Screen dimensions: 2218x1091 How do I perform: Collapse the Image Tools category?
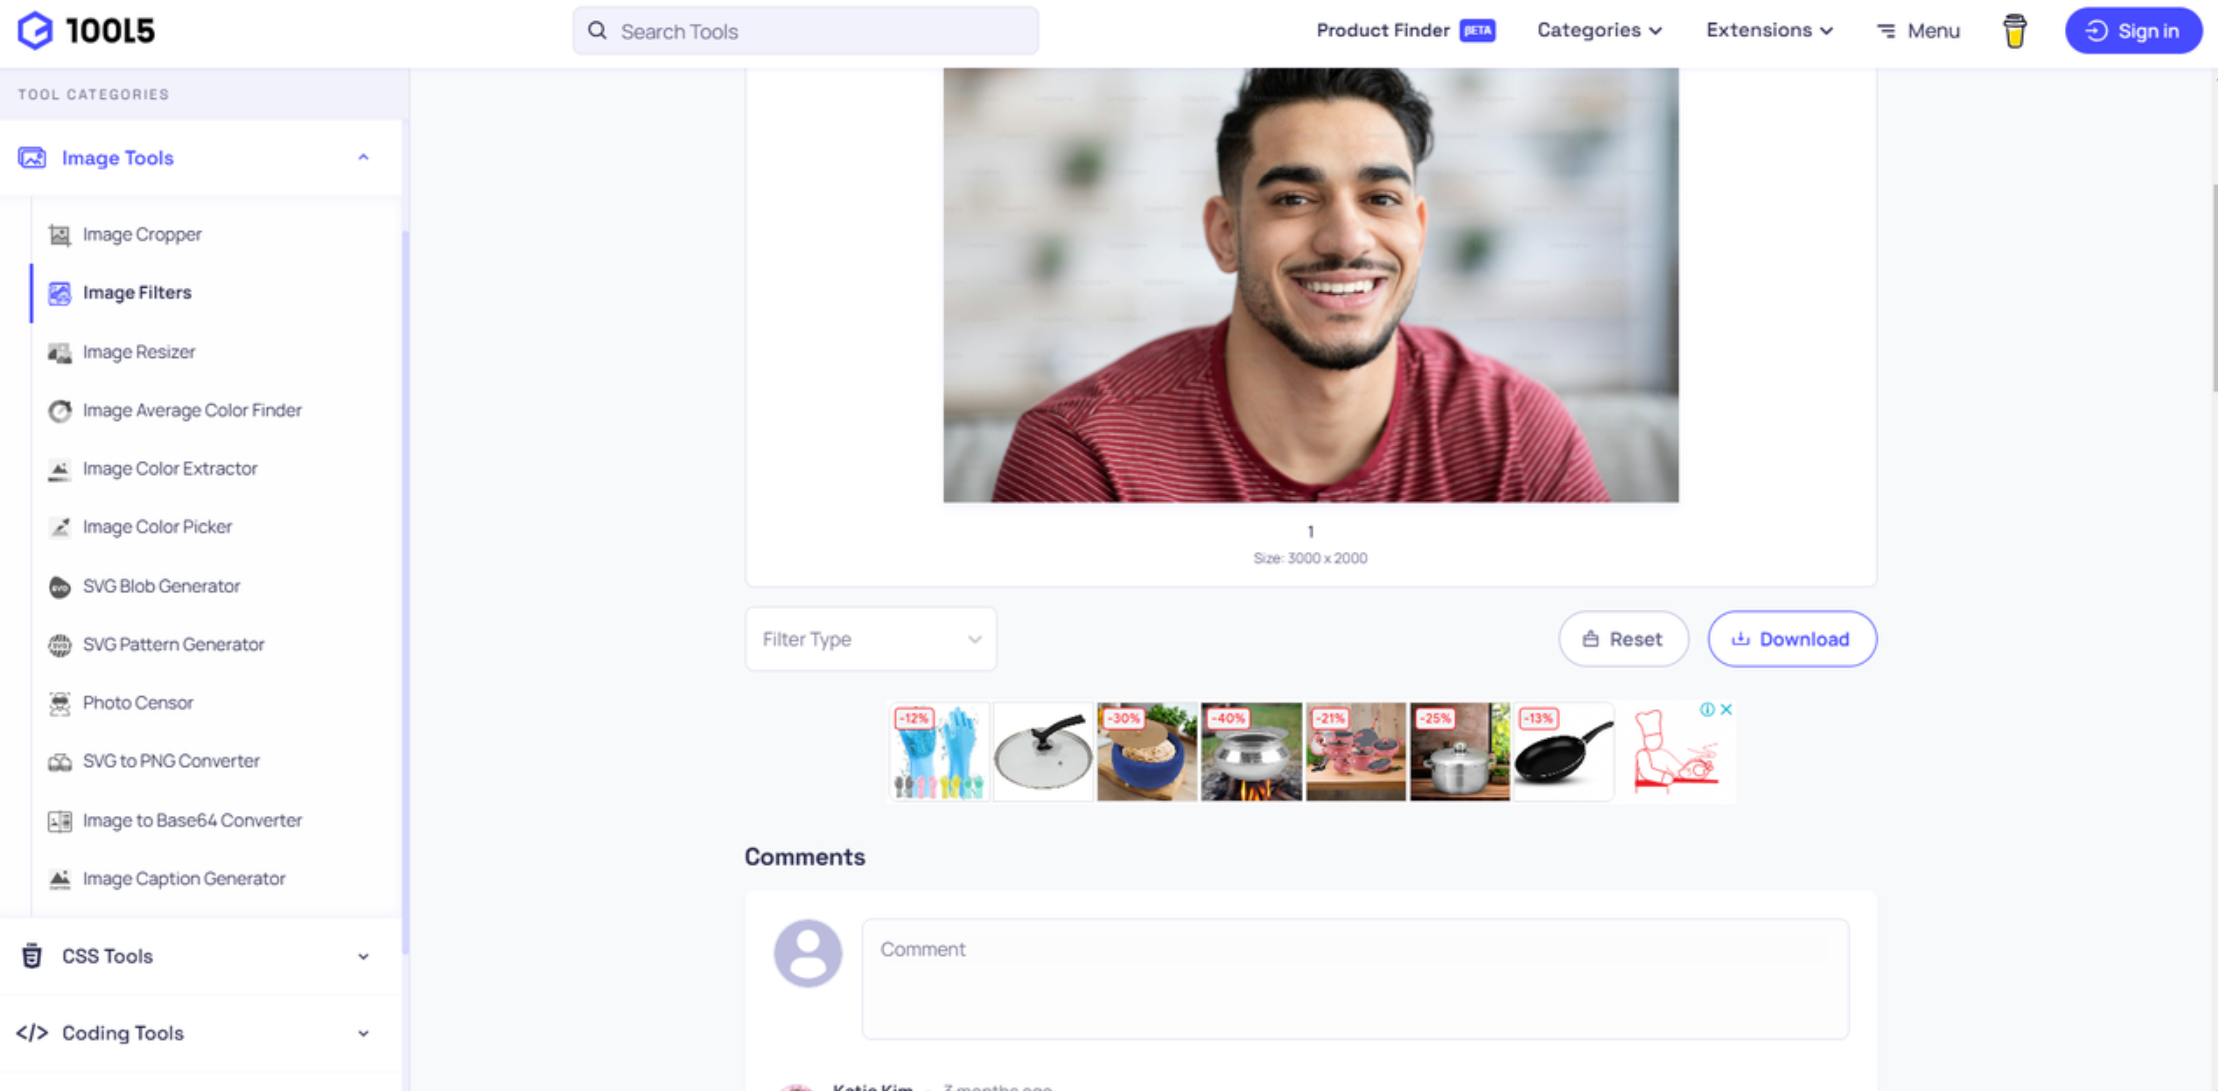(x=364, y=157)
